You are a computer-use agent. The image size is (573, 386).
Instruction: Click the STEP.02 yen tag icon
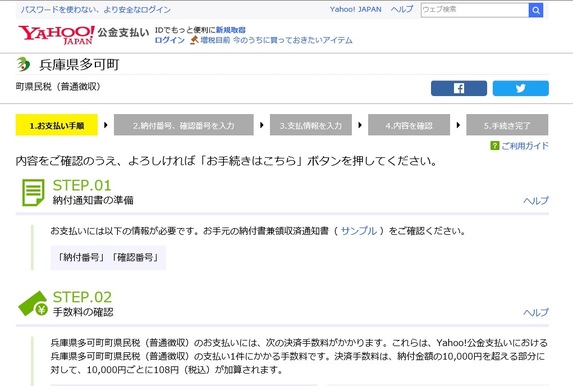(33, 304)
